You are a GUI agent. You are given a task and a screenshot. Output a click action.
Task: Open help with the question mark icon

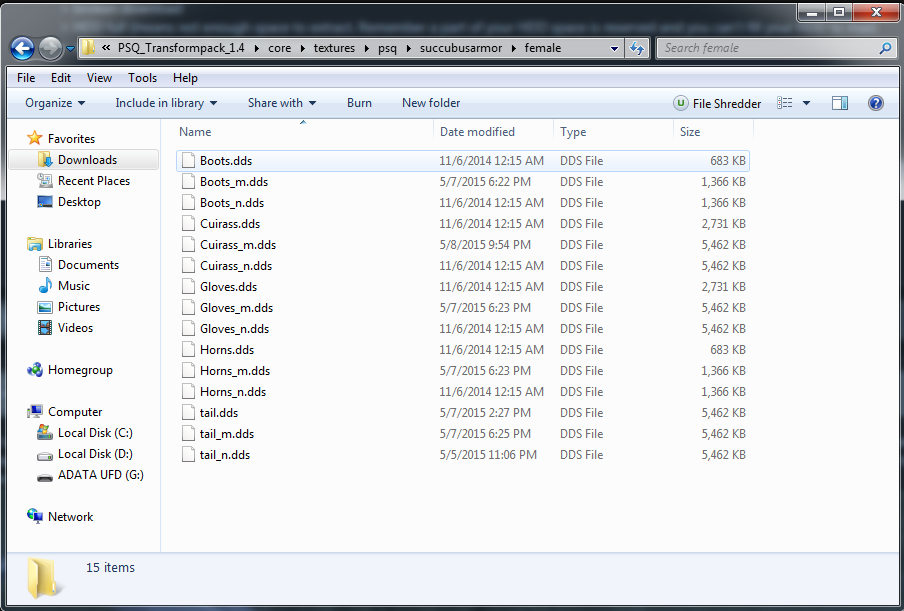tap(876, 103)
